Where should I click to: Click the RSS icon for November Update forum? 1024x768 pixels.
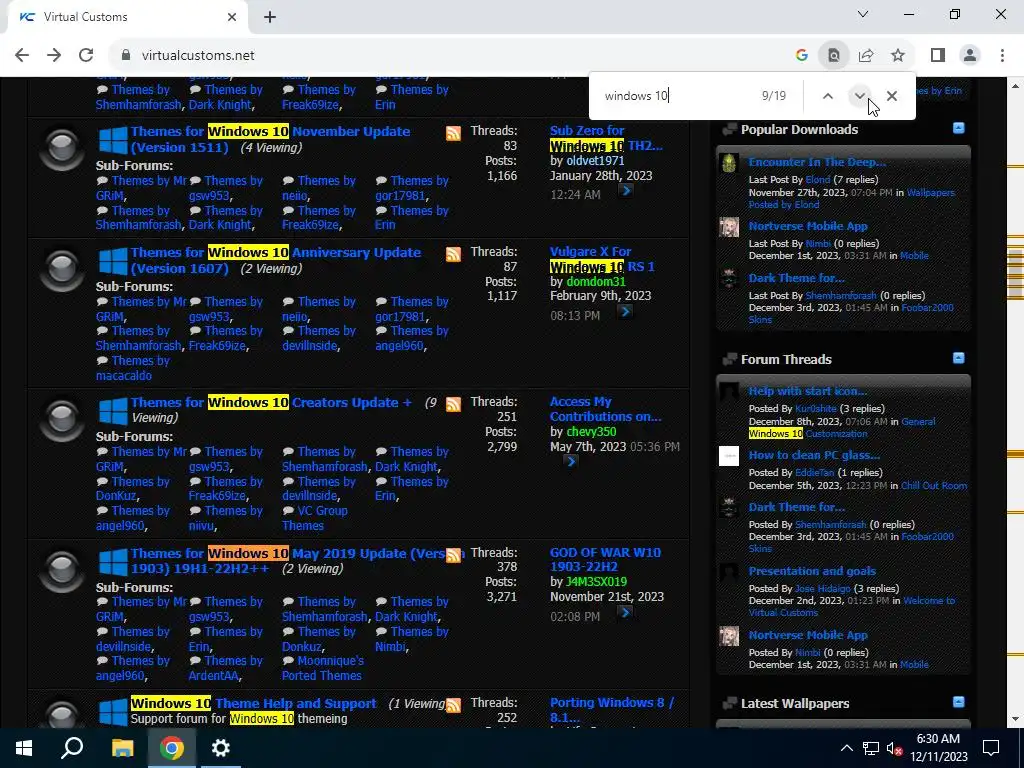453,133
